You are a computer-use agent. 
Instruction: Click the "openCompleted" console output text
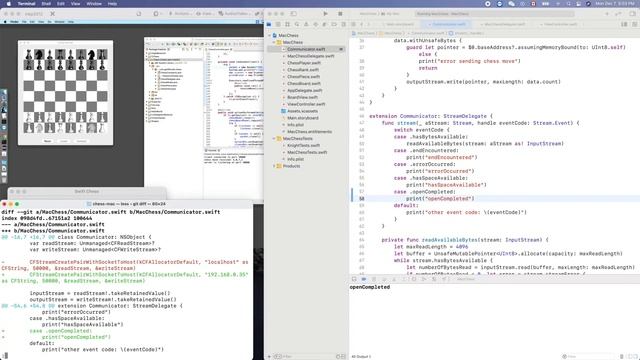click(x=370, y=287)
